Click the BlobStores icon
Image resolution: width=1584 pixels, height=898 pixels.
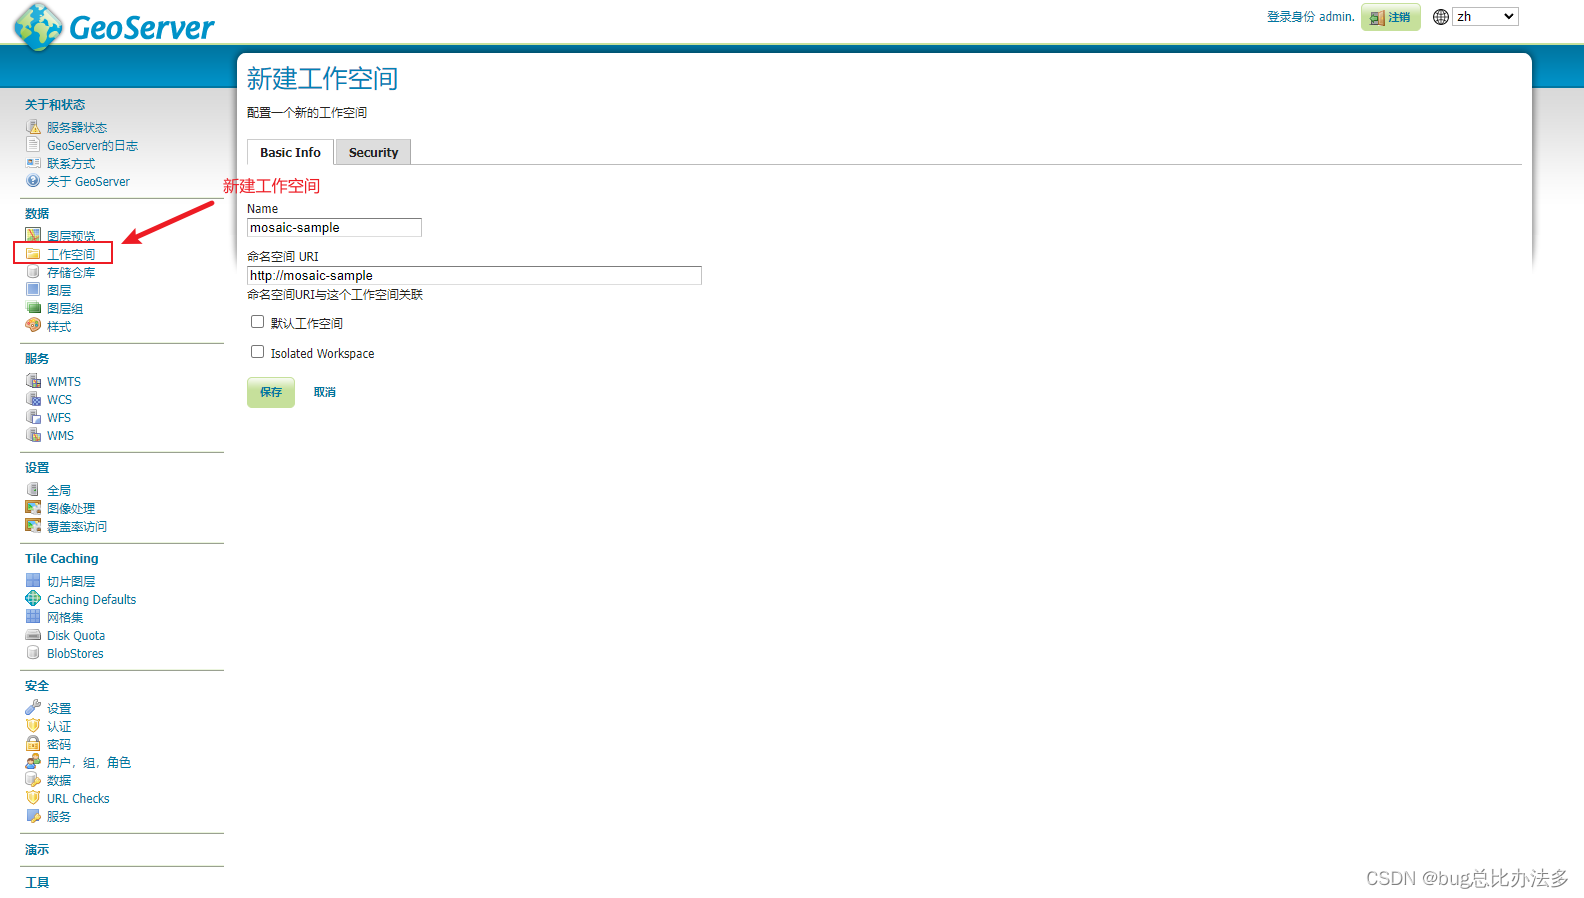(33, 653)
